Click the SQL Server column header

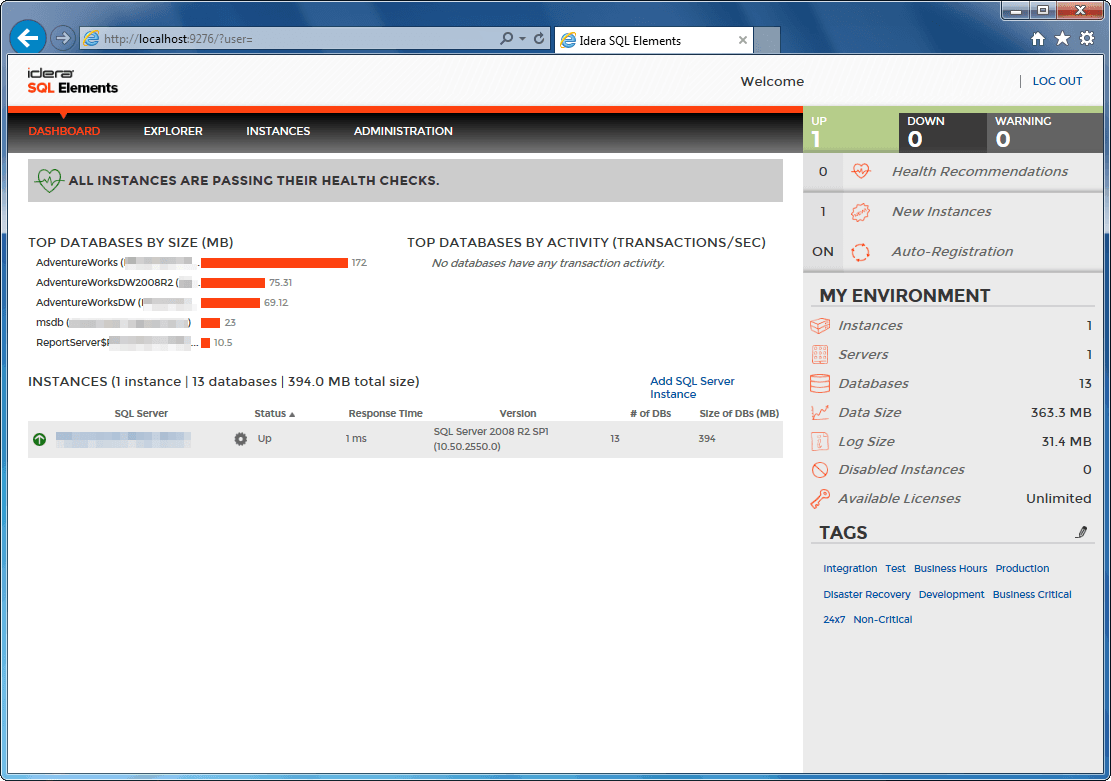141,413
